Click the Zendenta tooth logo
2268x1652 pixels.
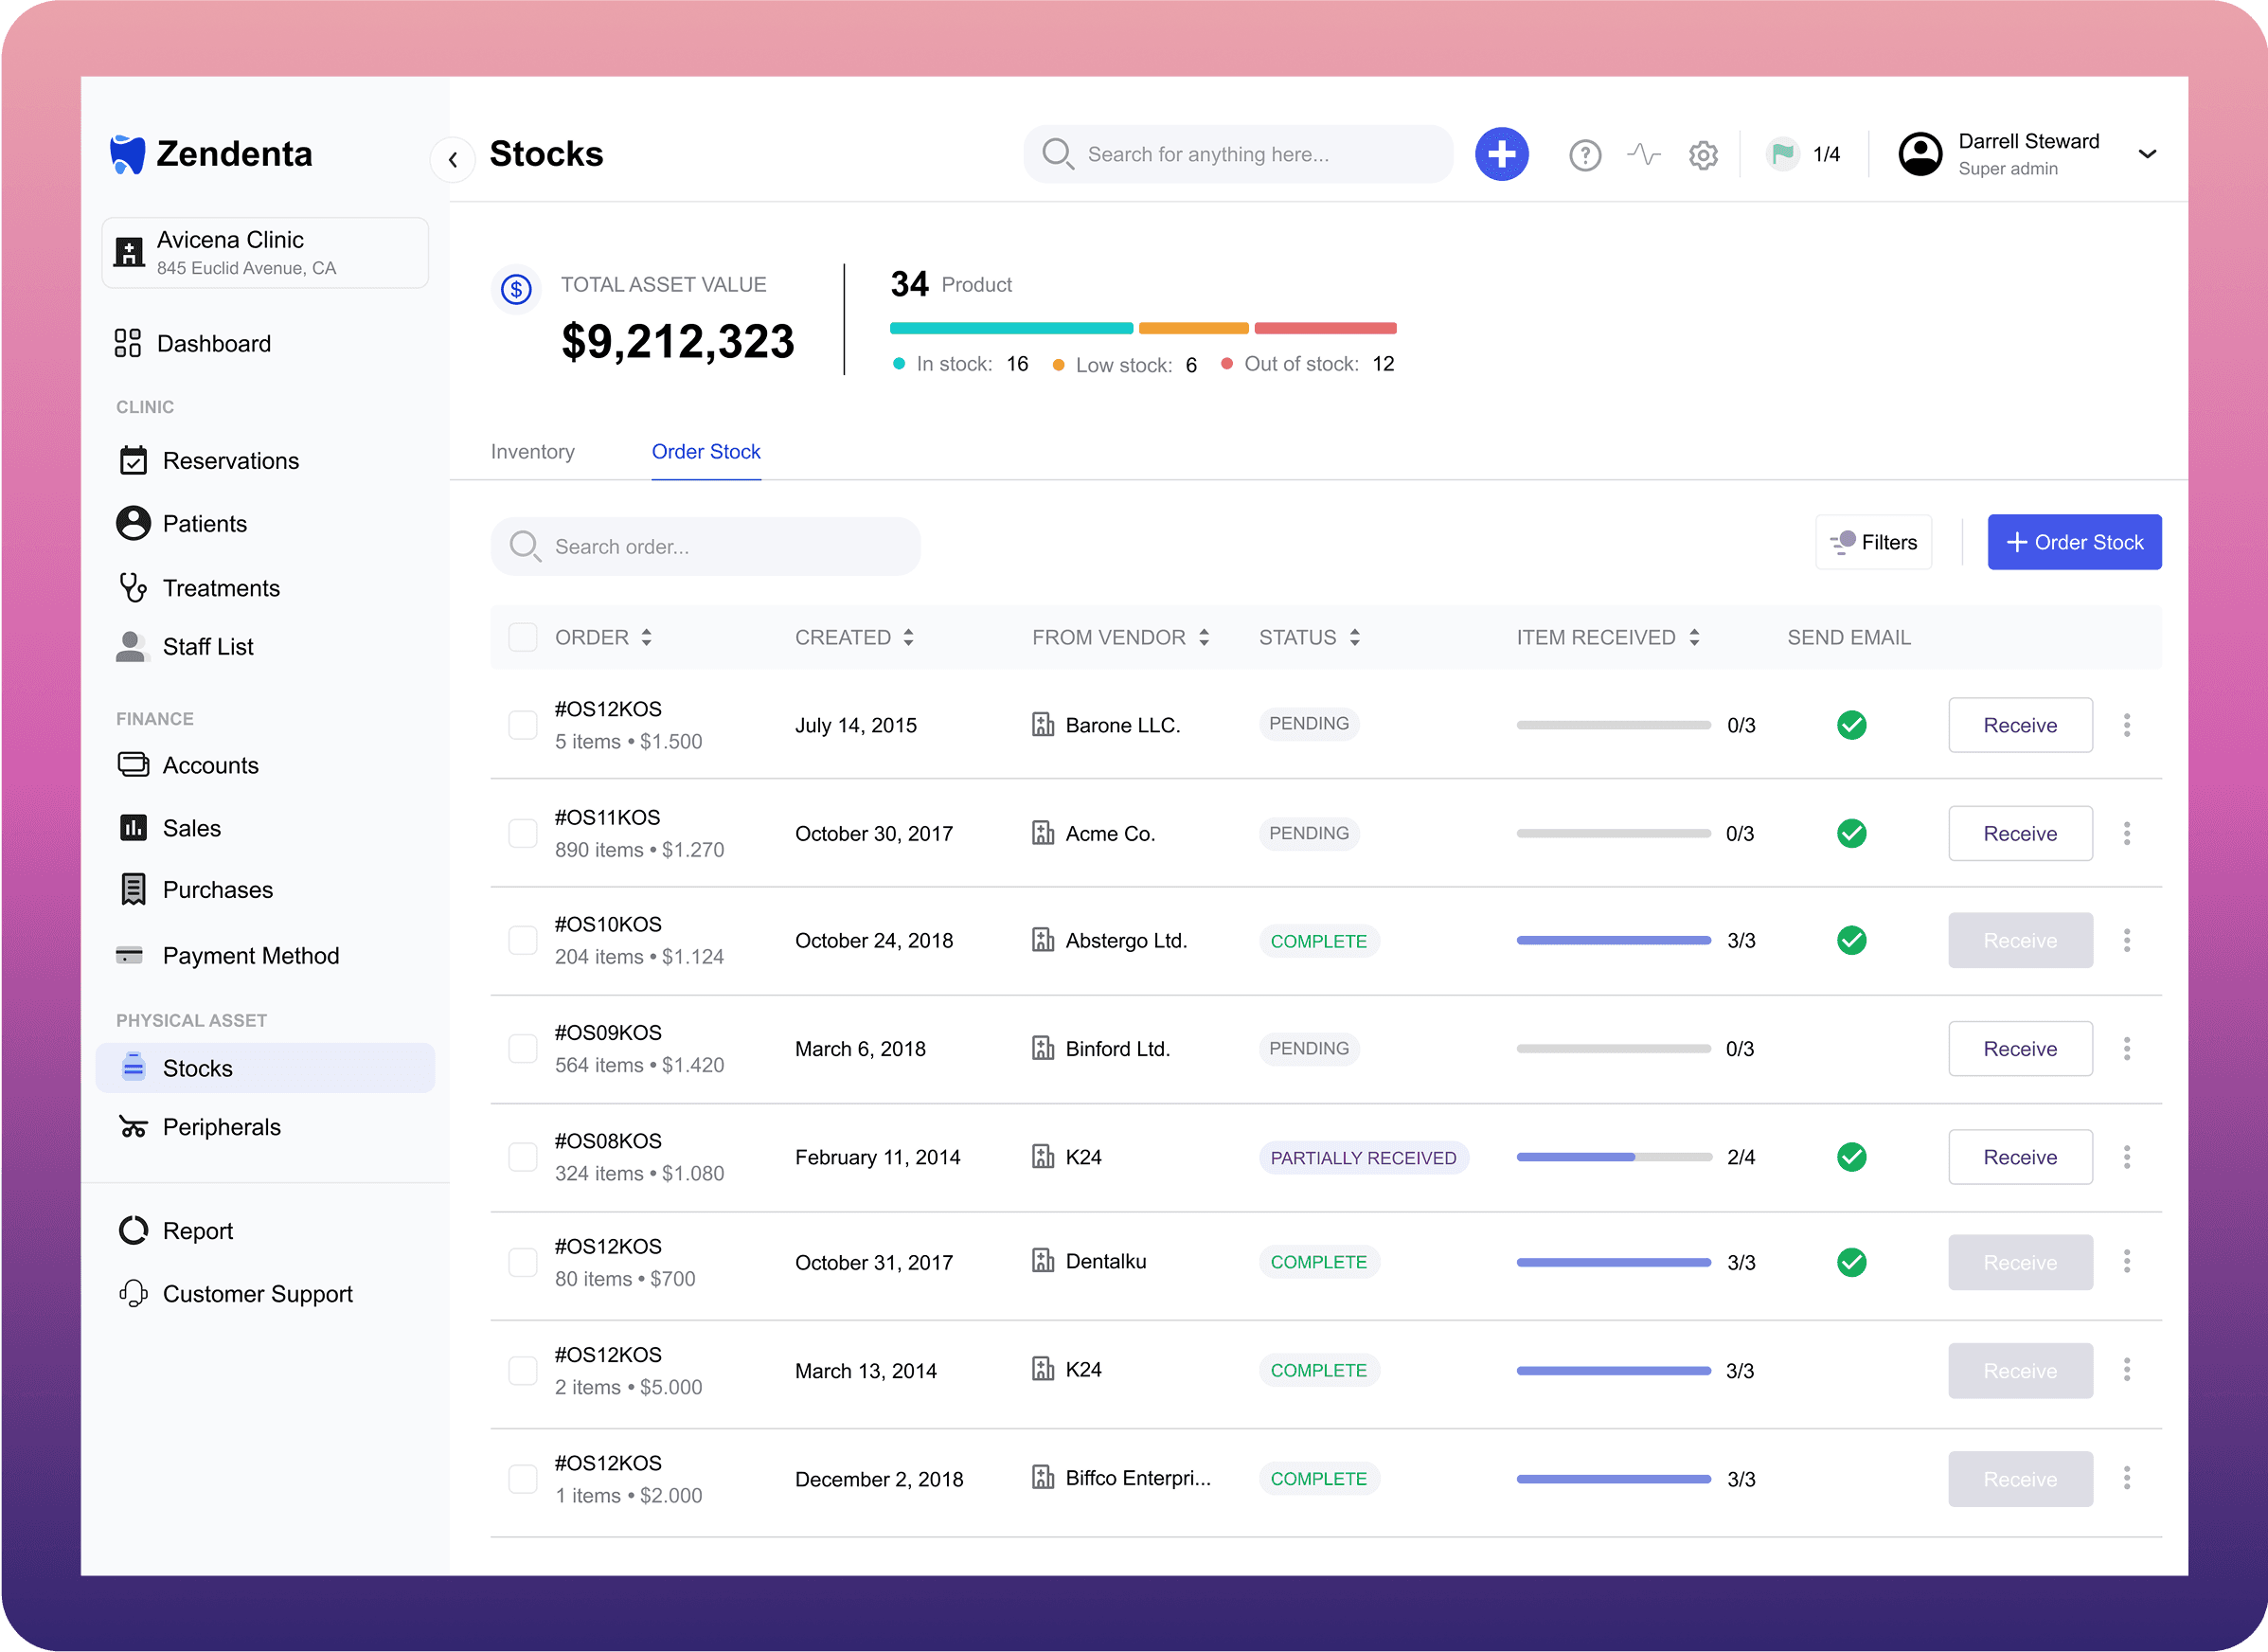click(127, 154)
